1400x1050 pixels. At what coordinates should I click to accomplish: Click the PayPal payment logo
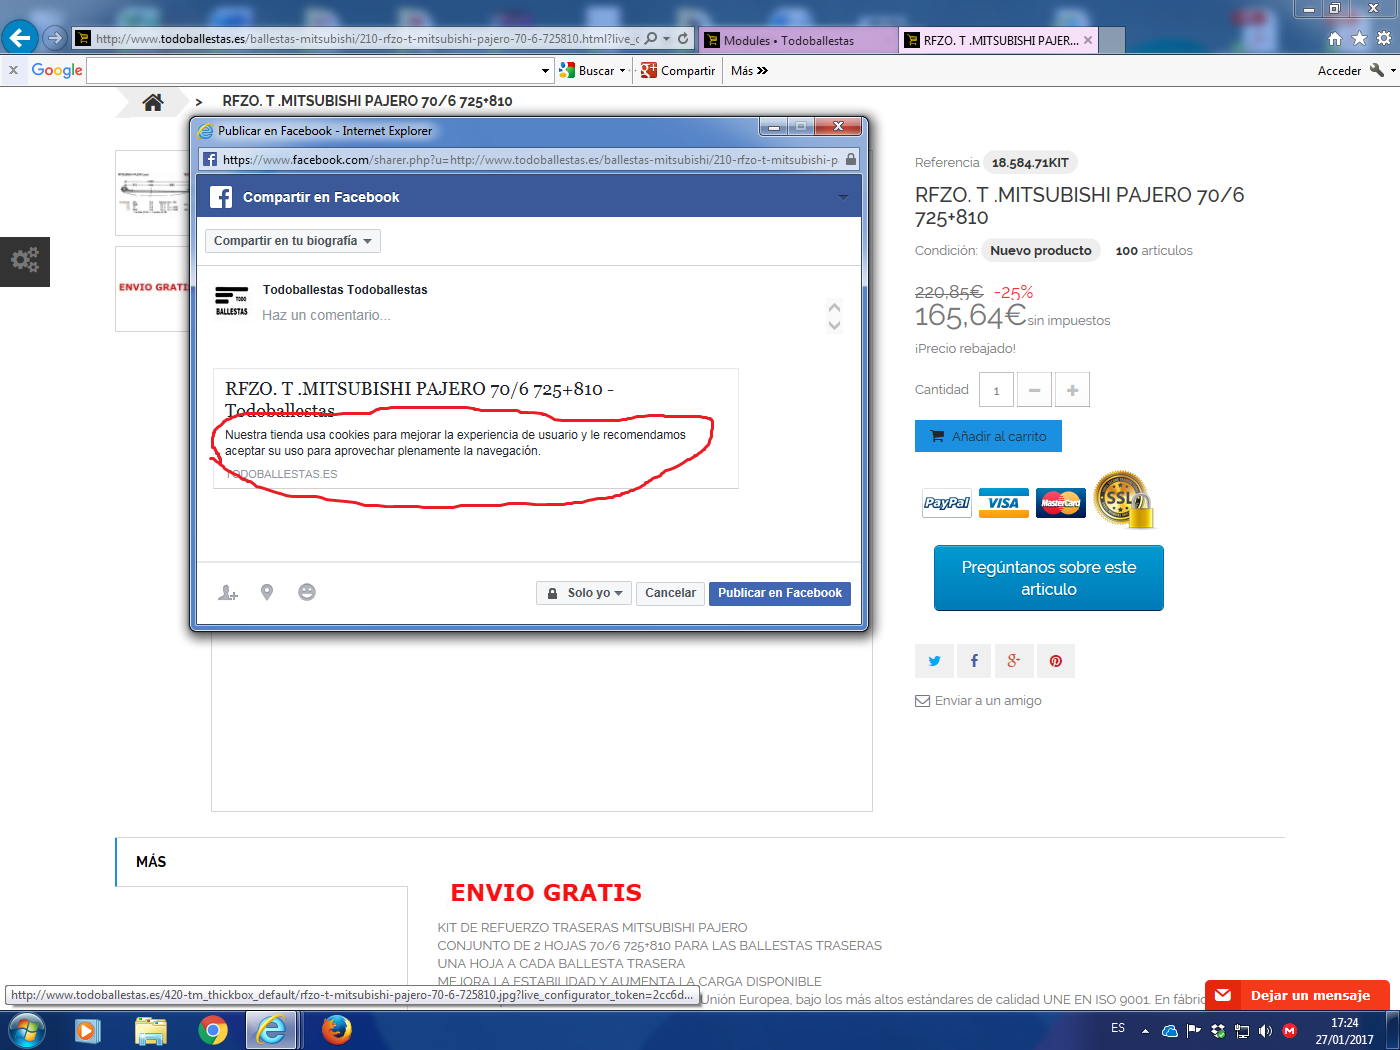[946, 503]
